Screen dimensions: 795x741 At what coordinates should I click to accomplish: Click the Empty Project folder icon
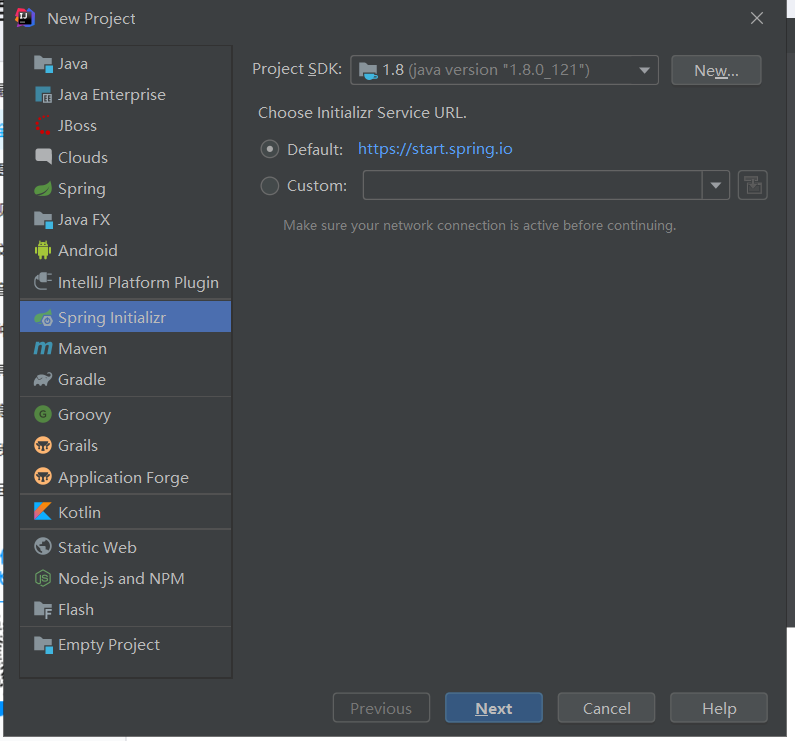[43, 645]
